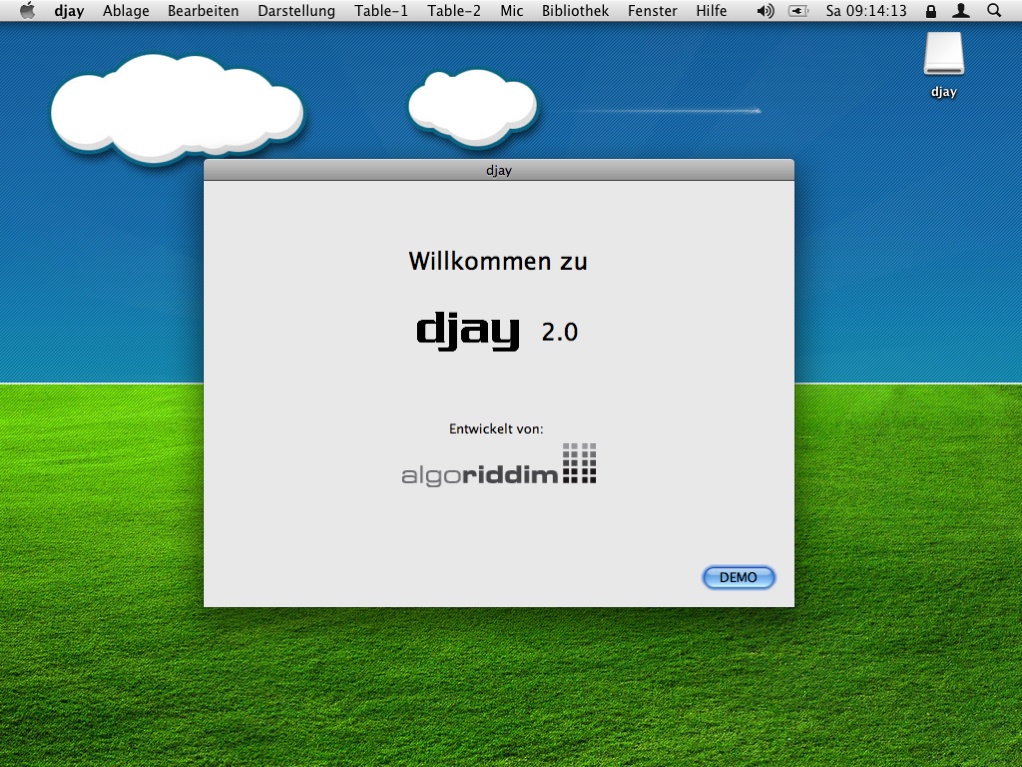Open the Mic menu
The width and height of the screenshot is (1022, 767).
click(x=512, y=10)
